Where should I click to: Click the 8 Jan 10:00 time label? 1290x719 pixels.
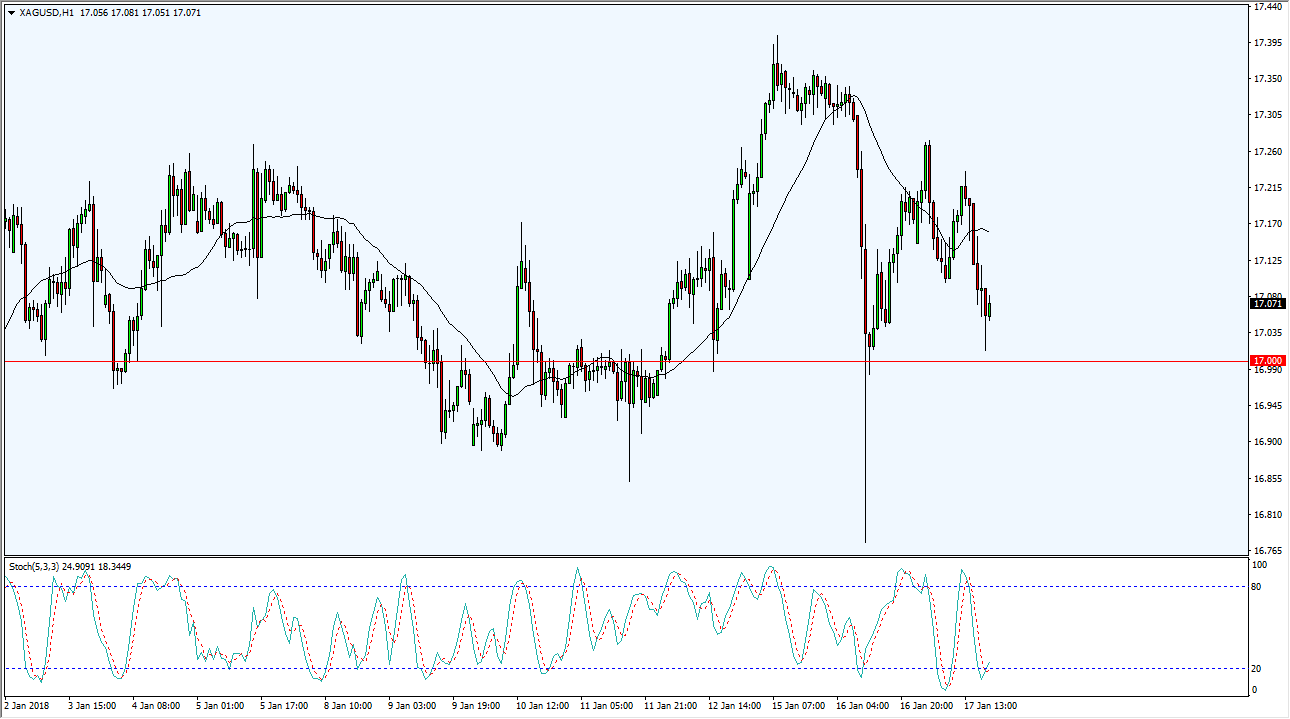tap(347, 705)
